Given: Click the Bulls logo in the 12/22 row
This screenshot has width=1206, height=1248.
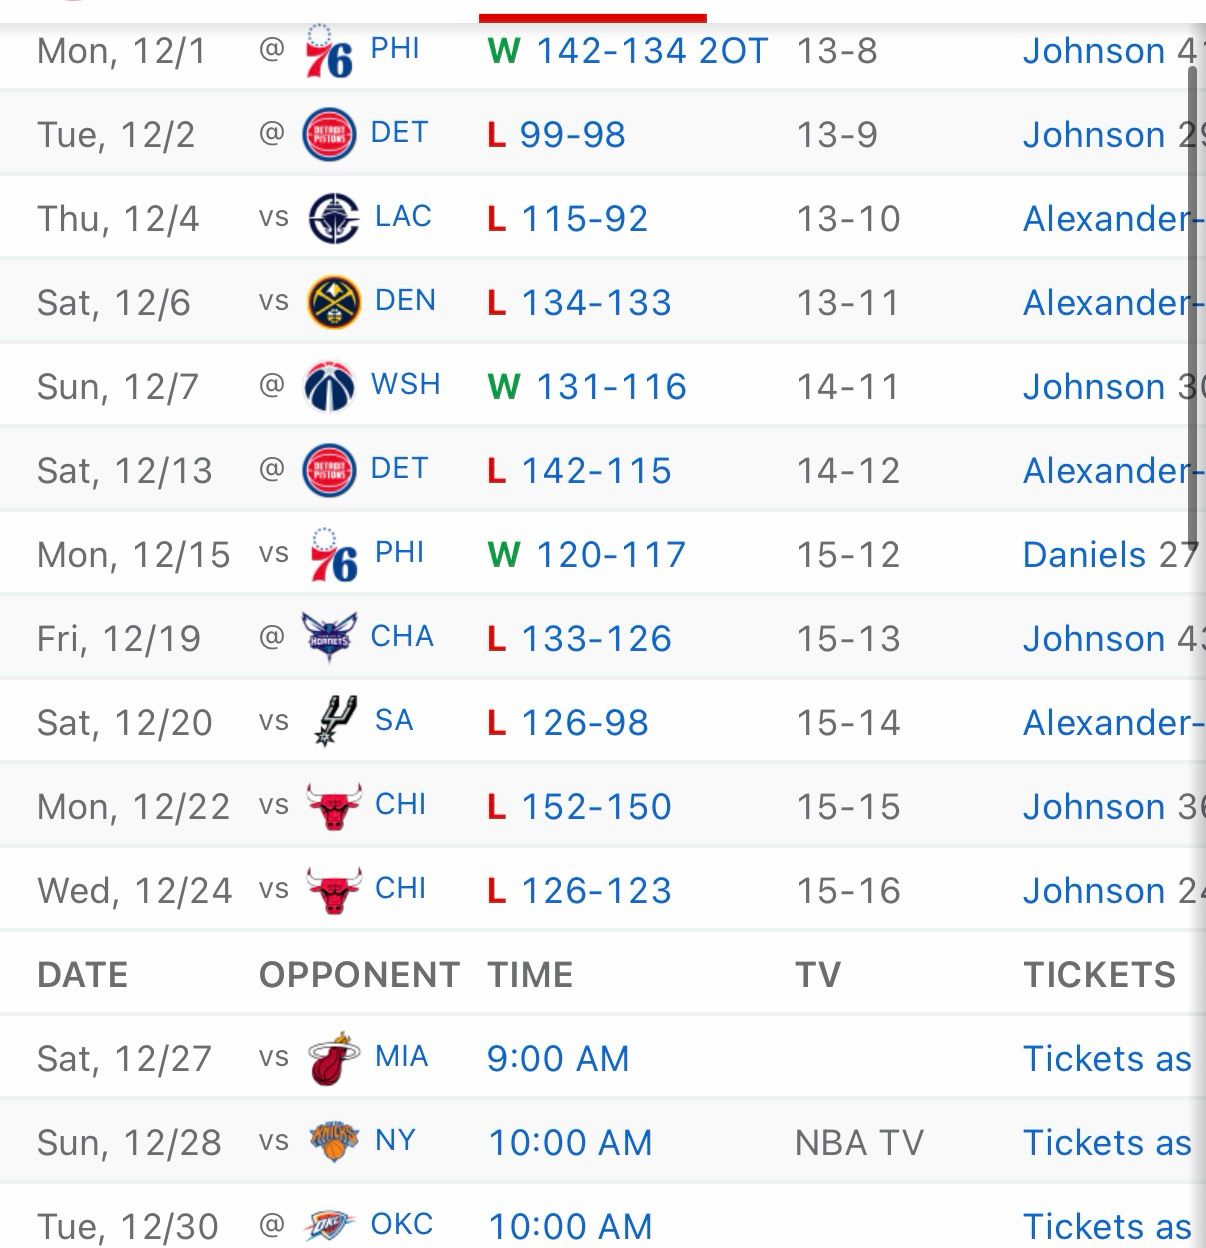Looking at the screenshot, I should click(x=333, y=806).
